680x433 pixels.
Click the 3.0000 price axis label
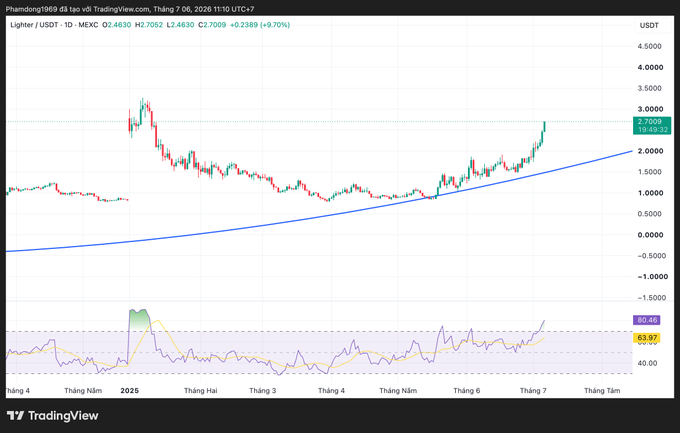[x=650, y=109]
